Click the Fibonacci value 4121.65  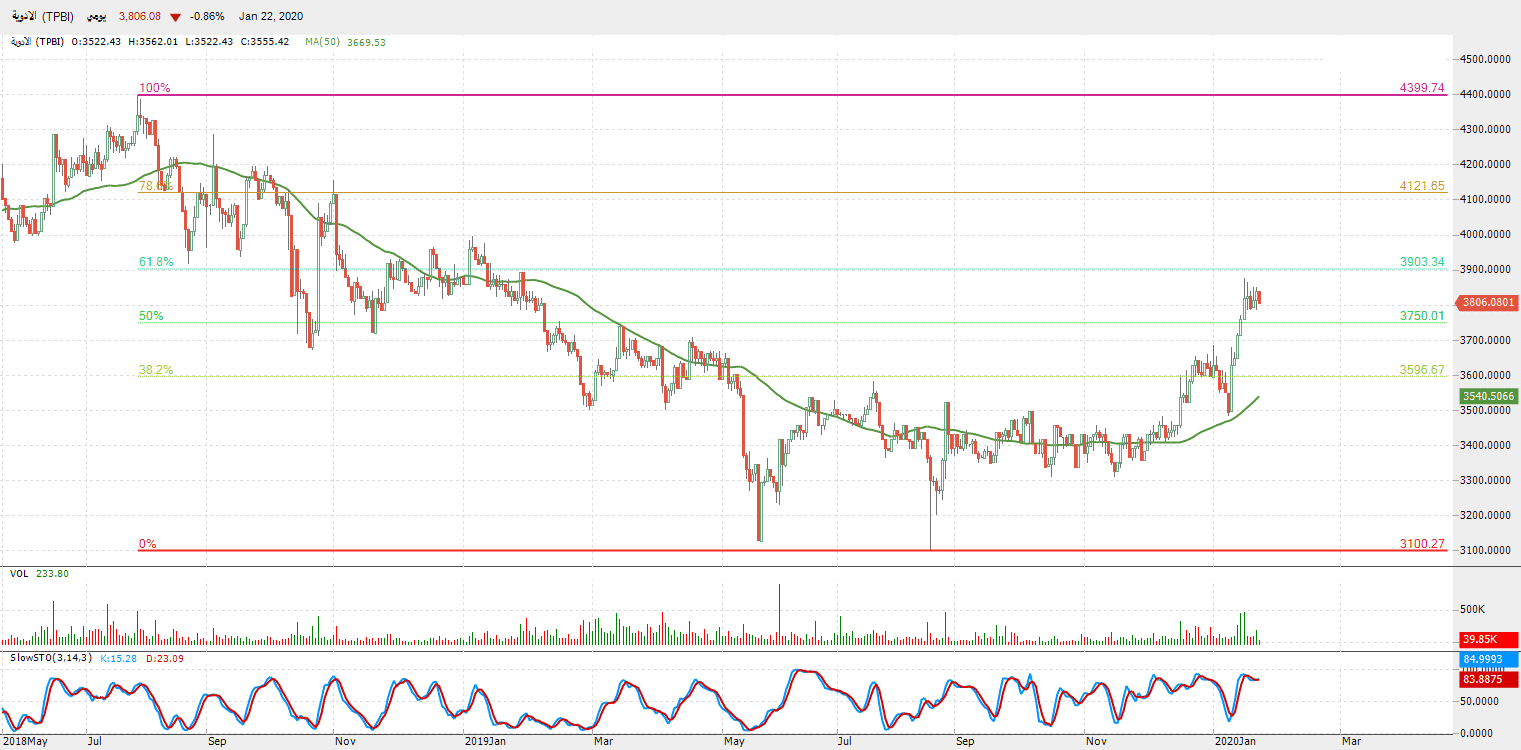point(1422,186)
